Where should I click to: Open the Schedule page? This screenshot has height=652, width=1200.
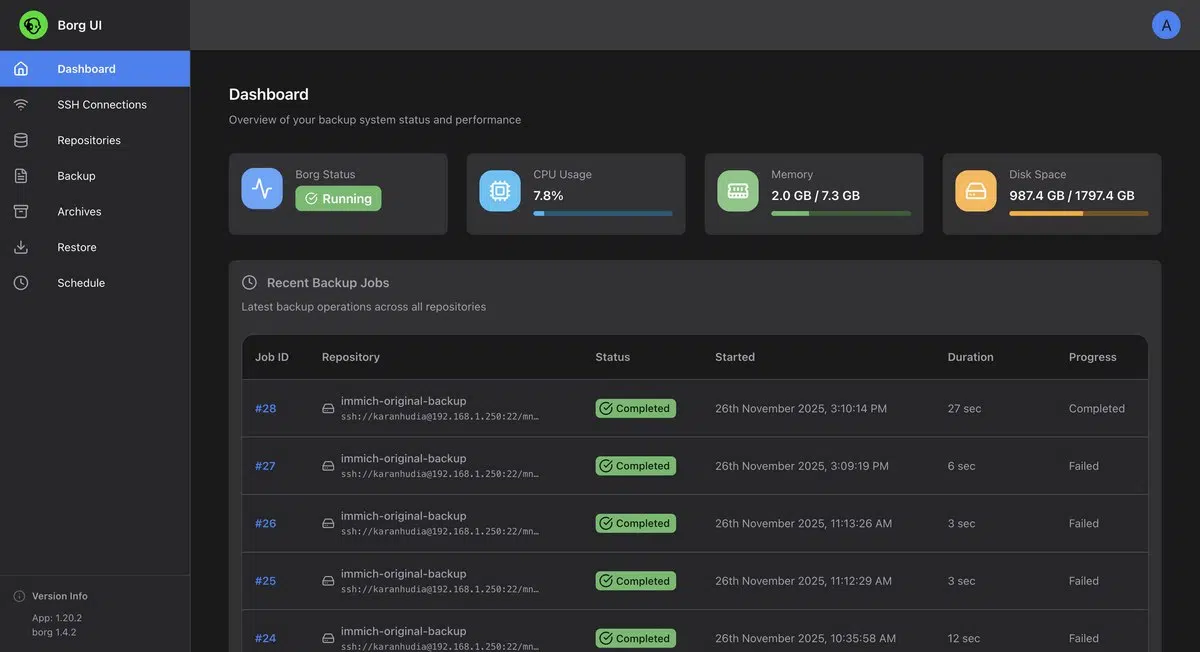pyautogui.click(x=81, y=283)
